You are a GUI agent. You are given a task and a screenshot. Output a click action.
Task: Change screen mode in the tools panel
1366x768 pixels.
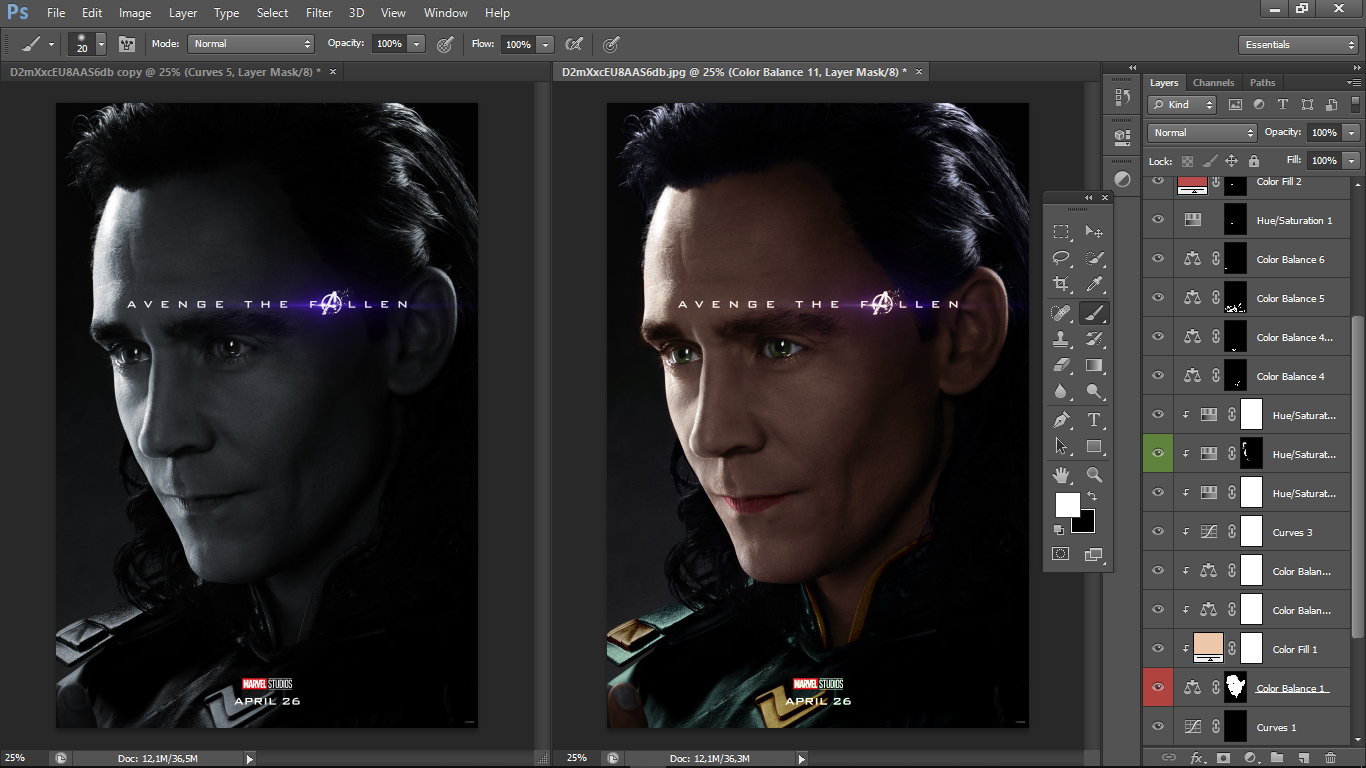pos(1094,554)
